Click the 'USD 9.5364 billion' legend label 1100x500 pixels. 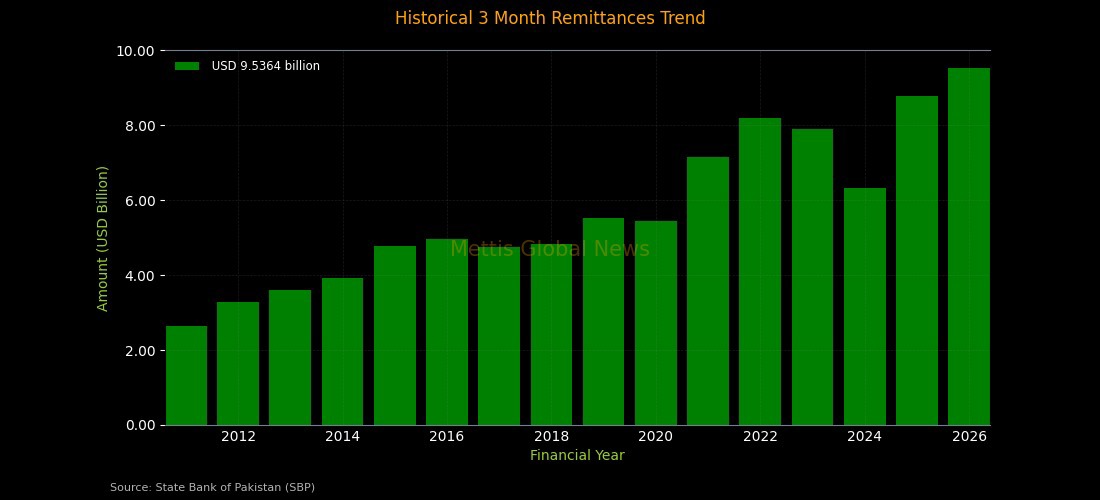[x=265, y=66]
